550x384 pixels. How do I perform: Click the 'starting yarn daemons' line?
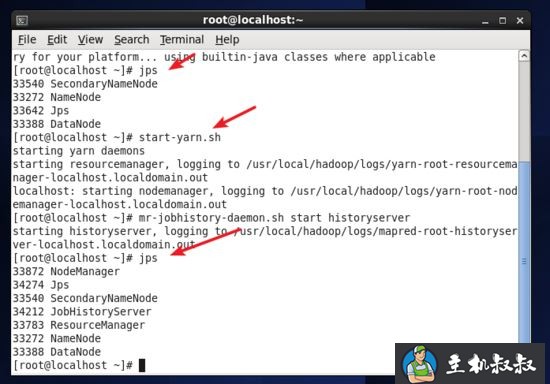coord(79,151)
